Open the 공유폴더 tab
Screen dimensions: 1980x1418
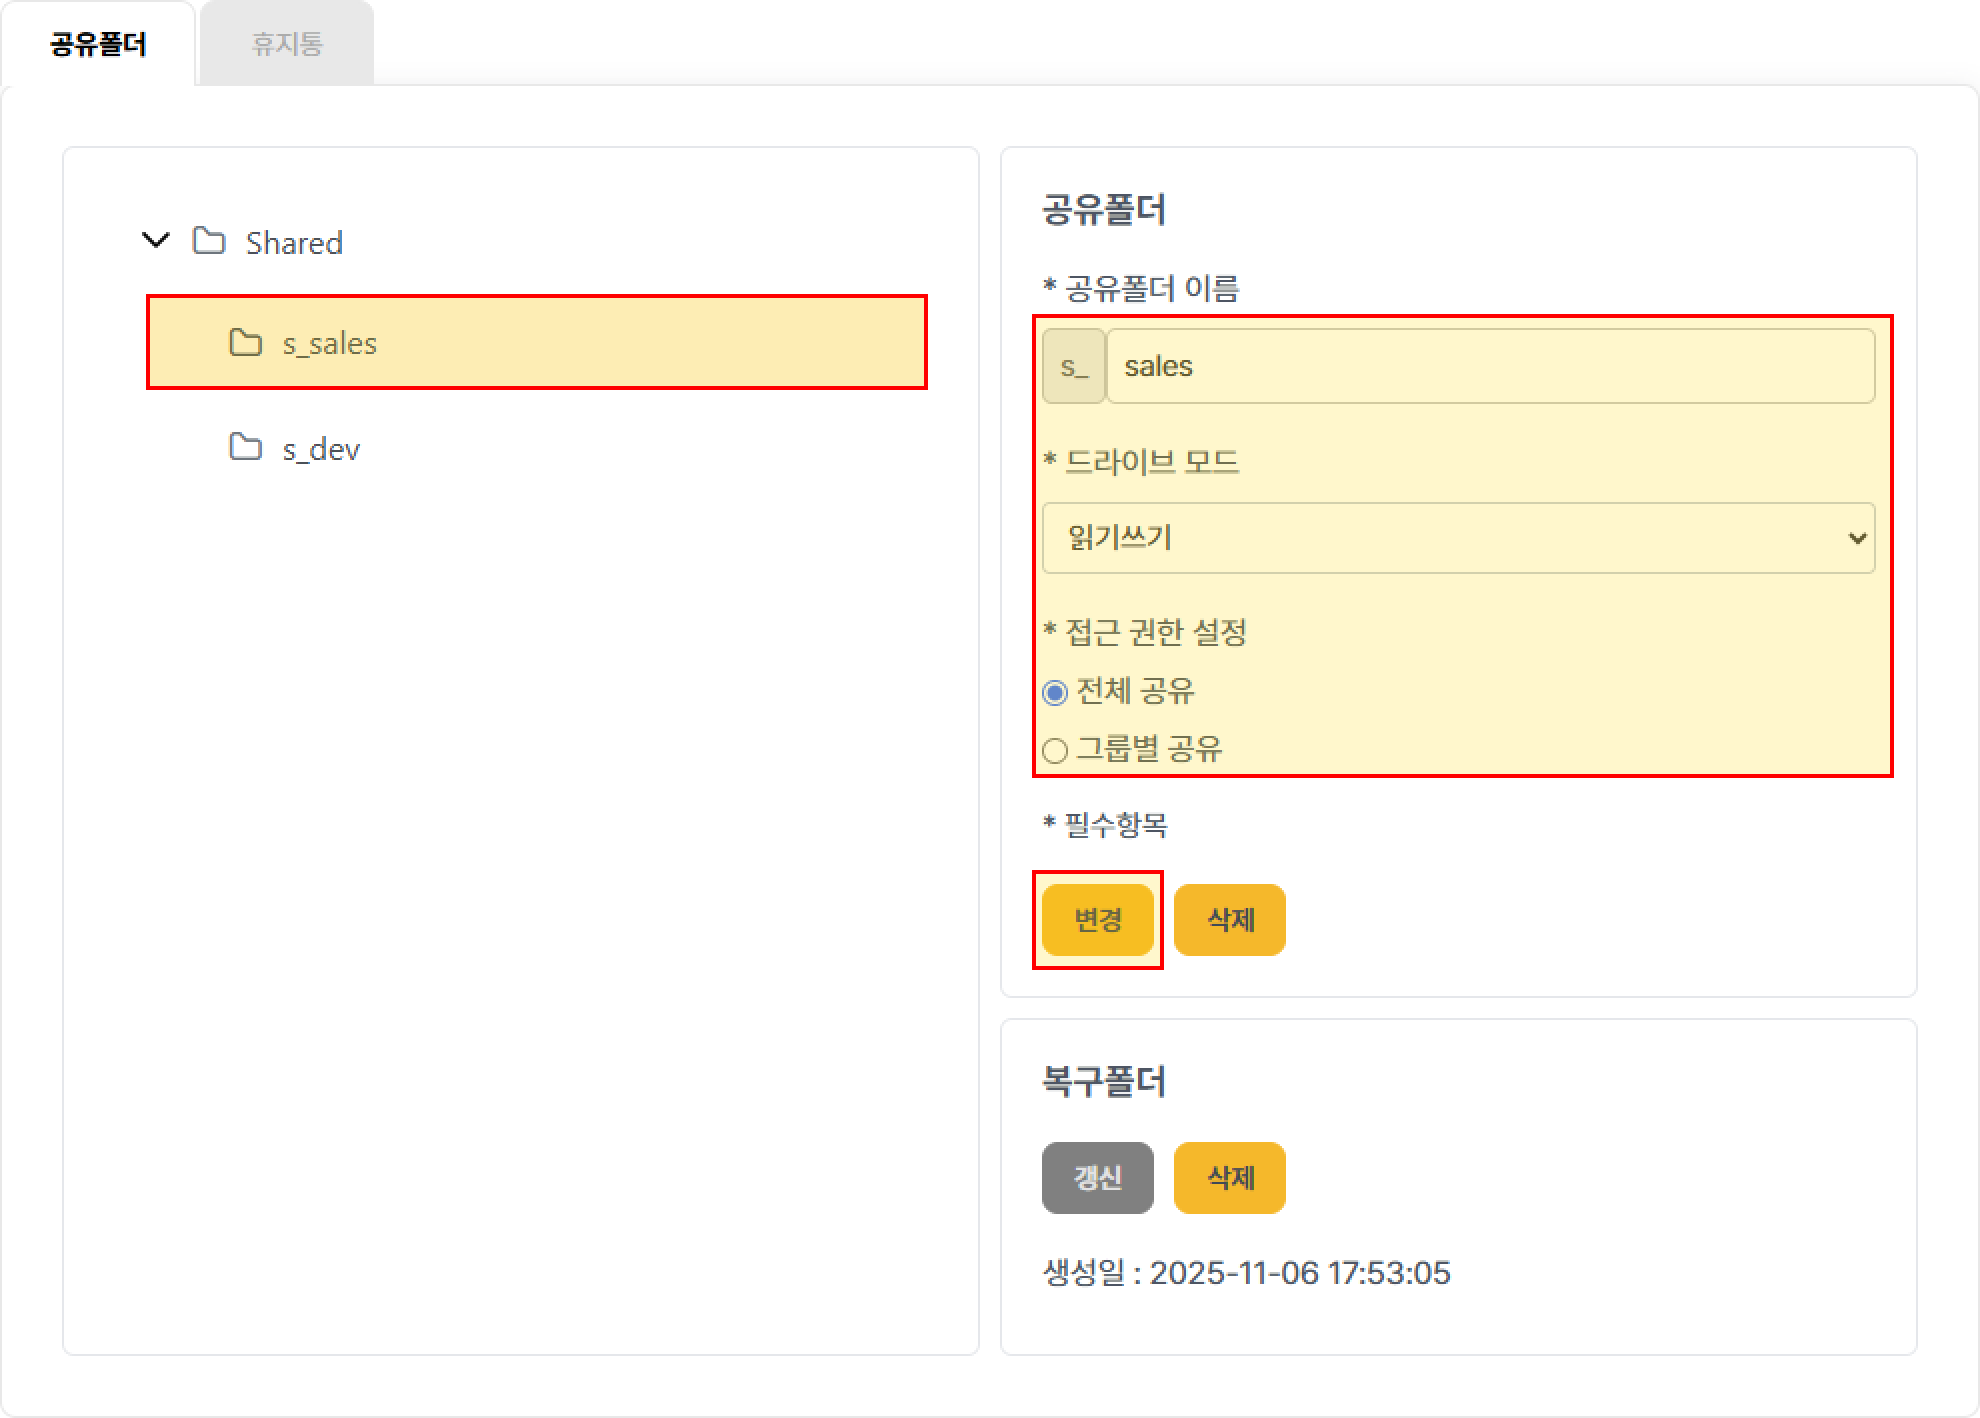pyautogui.click(x=98, y=44)
